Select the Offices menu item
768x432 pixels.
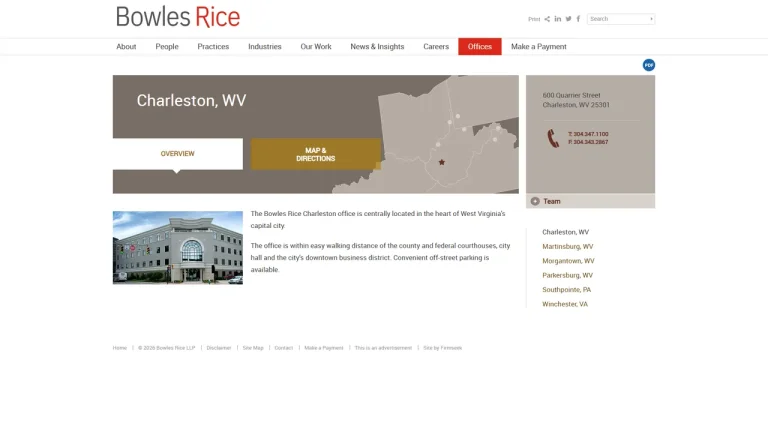480,47
